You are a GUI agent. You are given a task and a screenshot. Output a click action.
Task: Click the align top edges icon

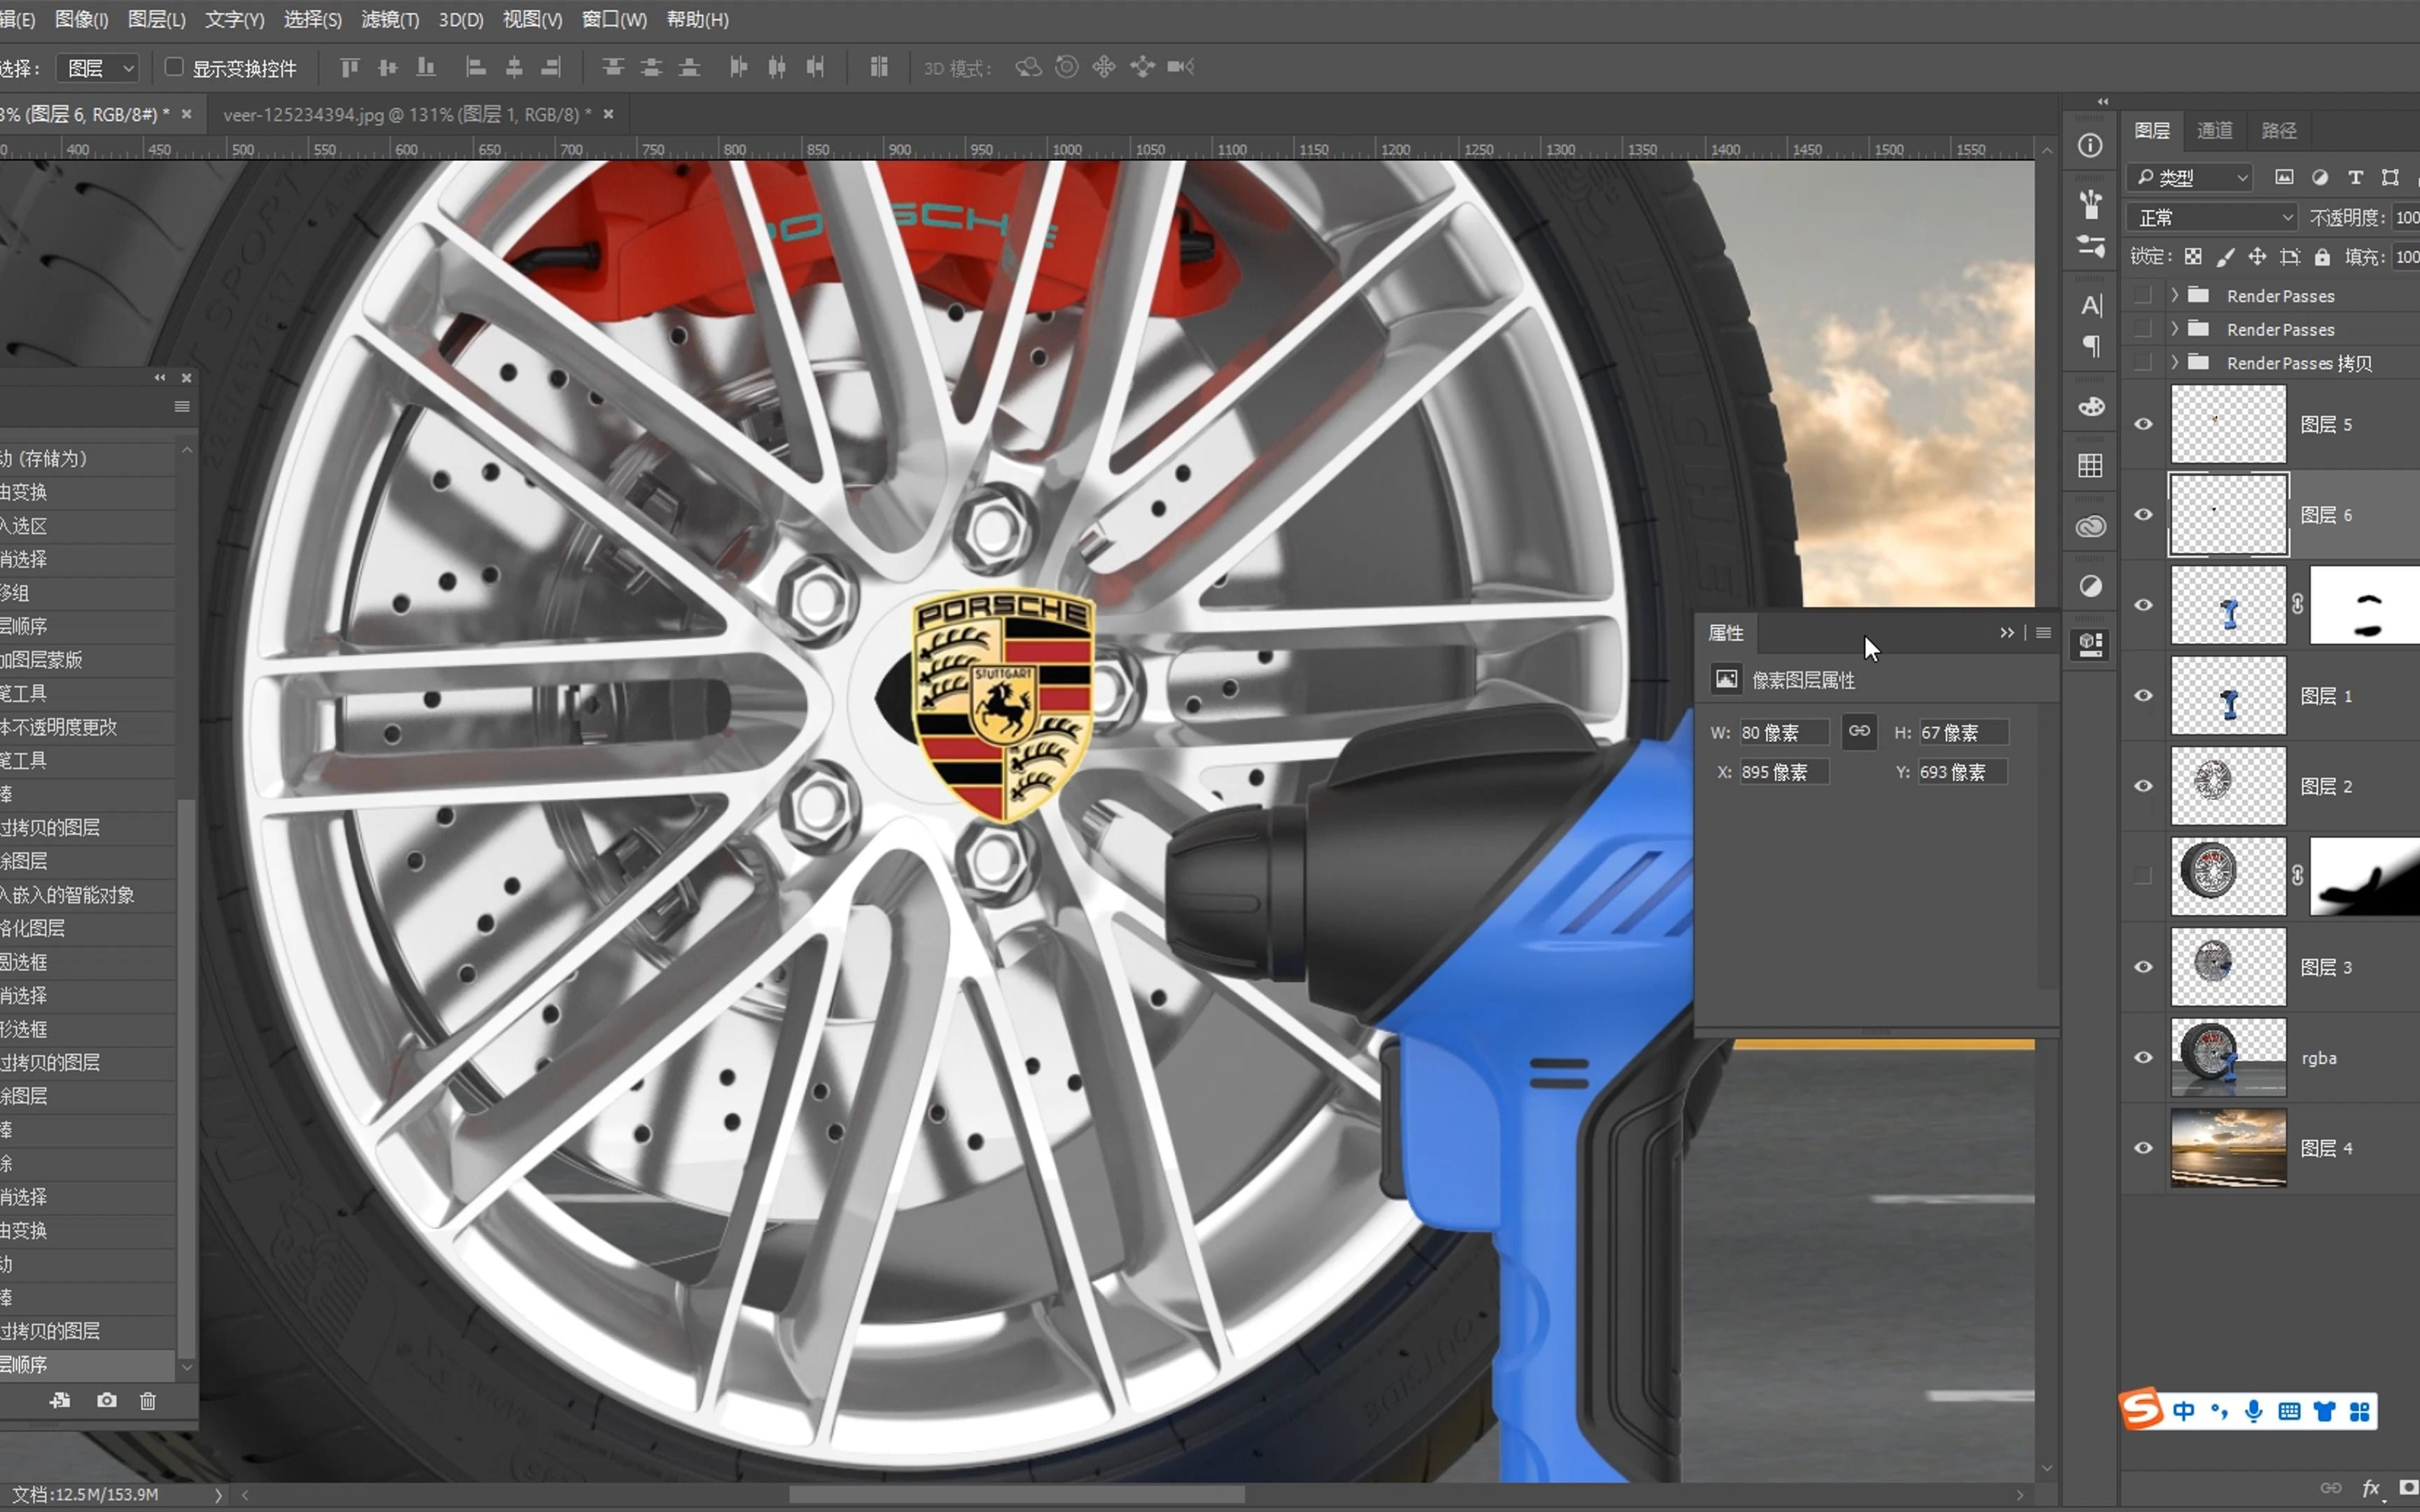tap(349, 67)
